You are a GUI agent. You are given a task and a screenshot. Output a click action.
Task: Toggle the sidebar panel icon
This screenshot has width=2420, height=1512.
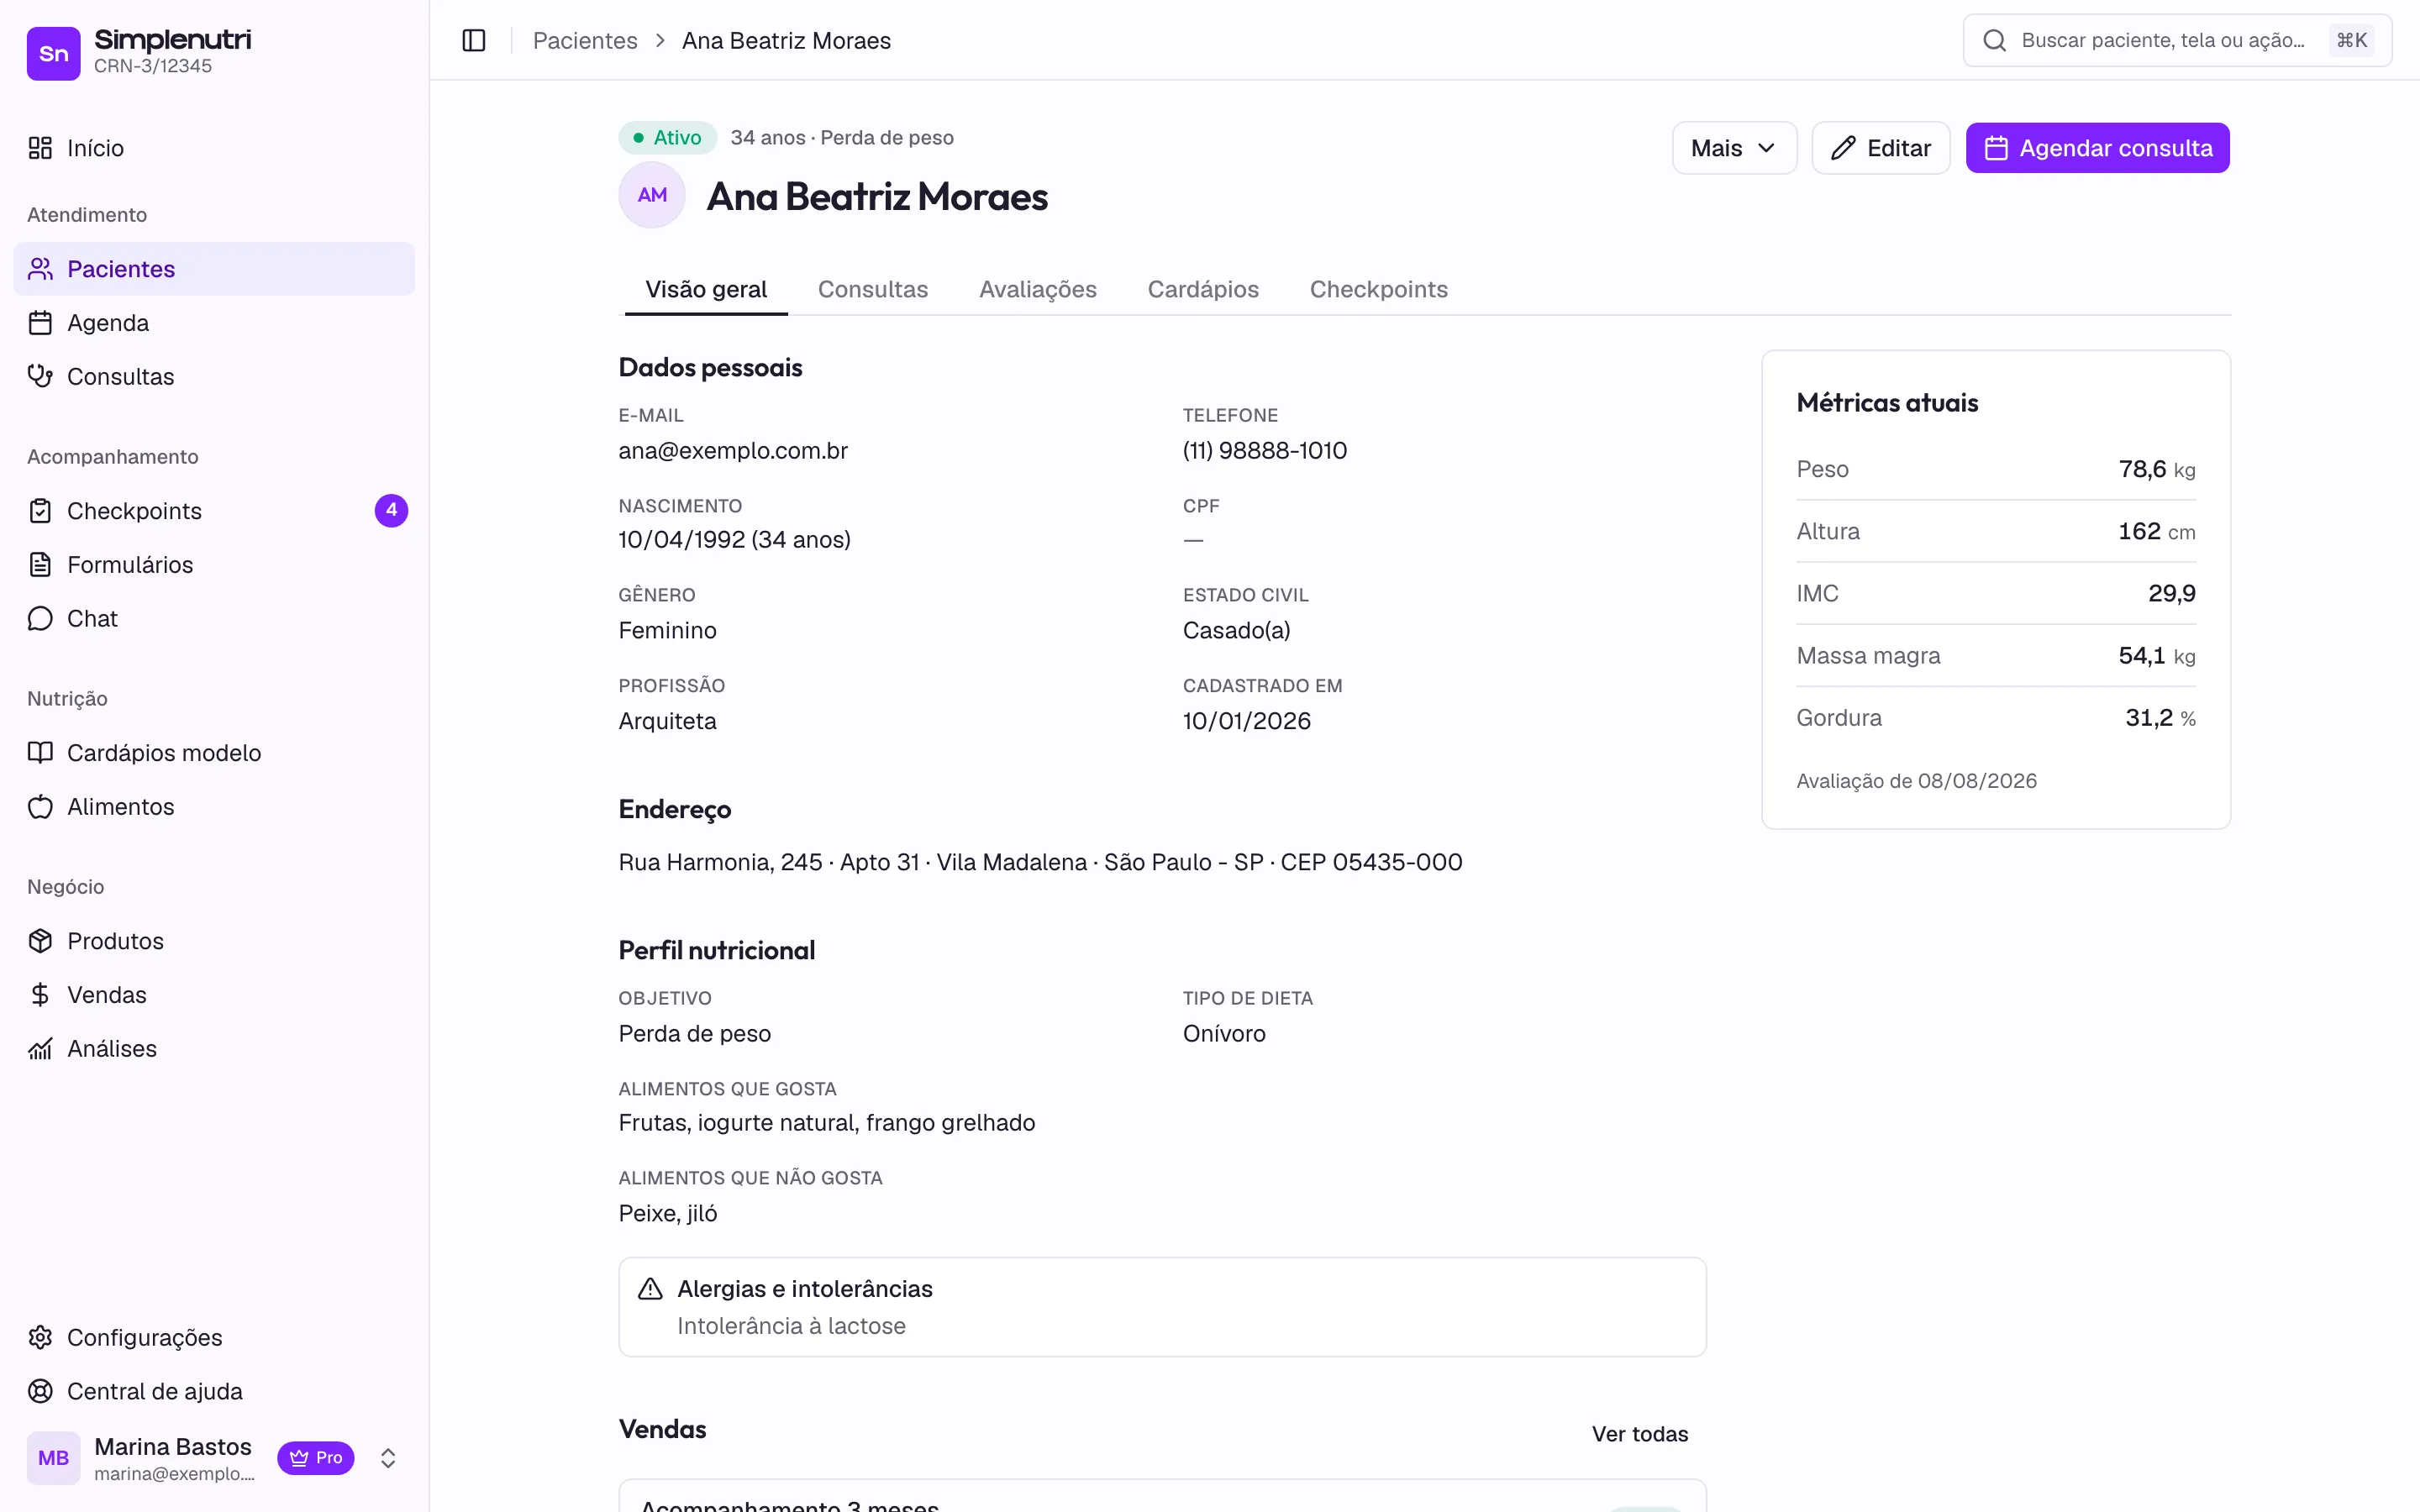pos(474,40)
